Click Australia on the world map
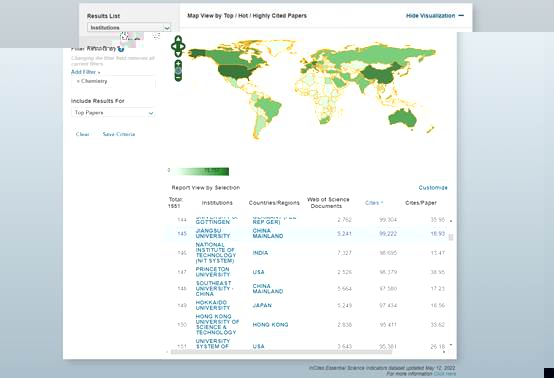Image resolution: width=554 pixels, height=378 pixels. click(403, 118)
